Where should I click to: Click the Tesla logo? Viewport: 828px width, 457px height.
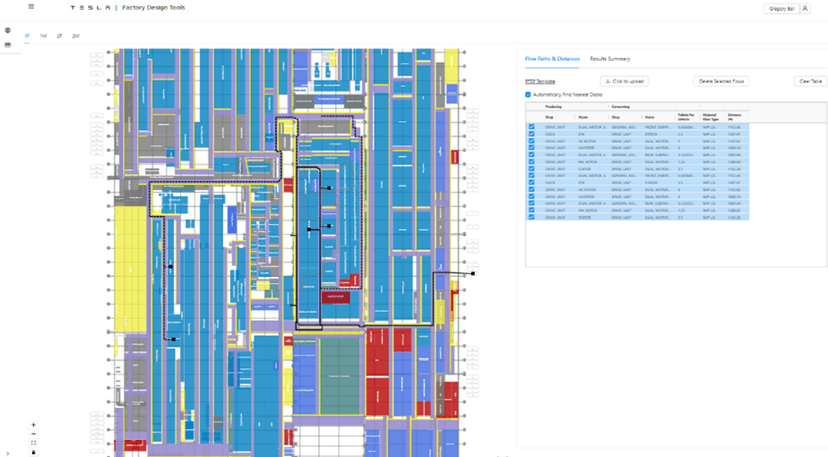tap(90, 7)
